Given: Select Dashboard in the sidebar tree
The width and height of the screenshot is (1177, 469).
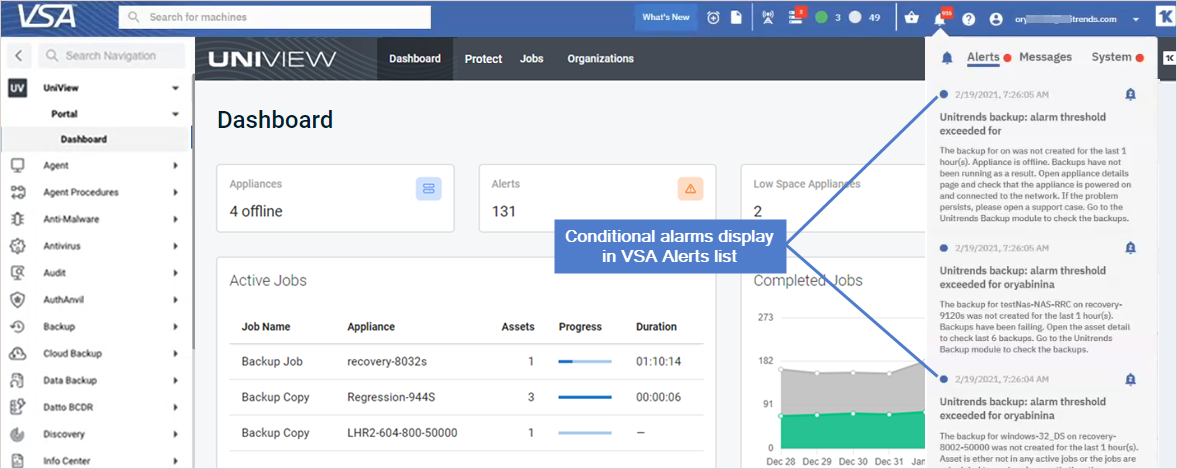Looking at the screenshot, I should [83, 139].
